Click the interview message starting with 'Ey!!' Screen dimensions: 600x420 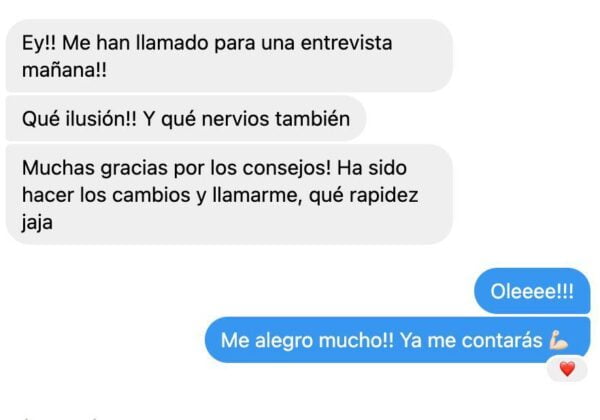(x=229, y=56)
